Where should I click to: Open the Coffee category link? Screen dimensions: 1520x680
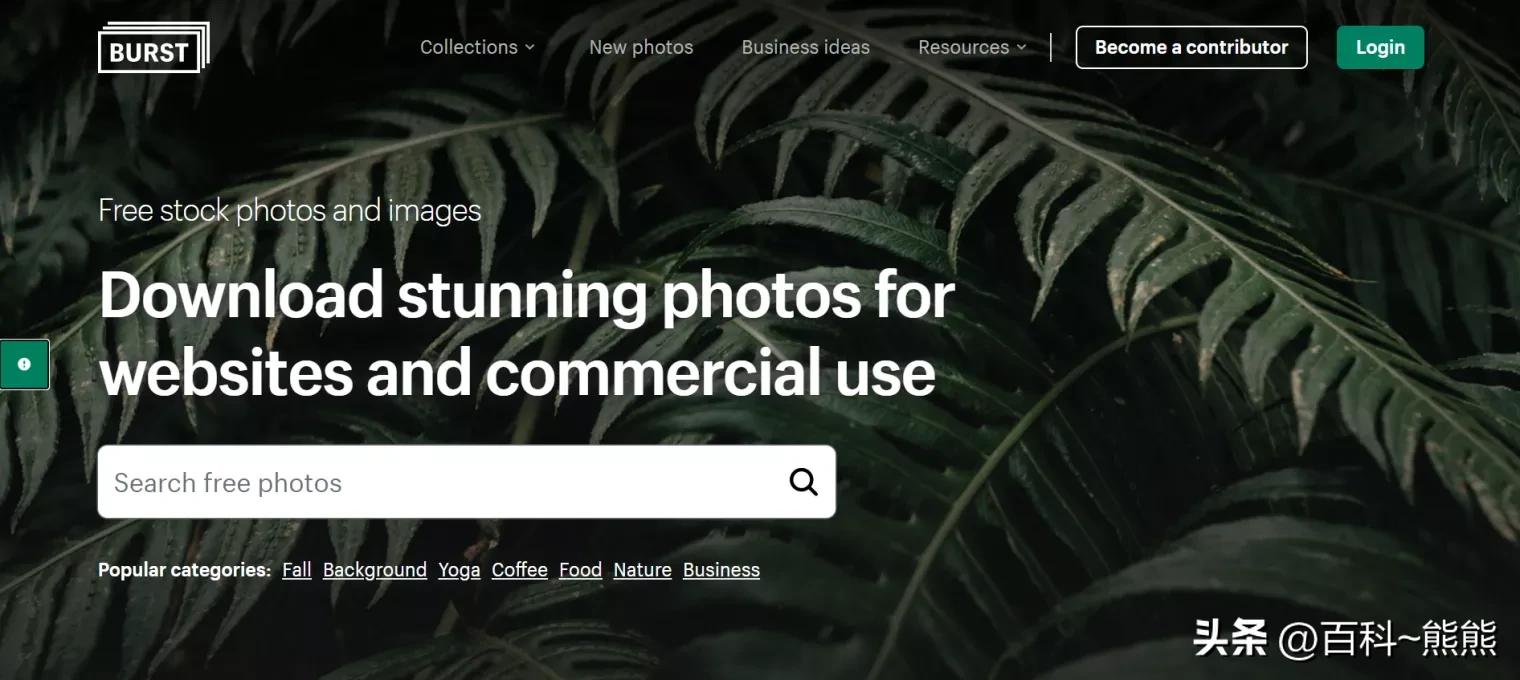[x=520, y=570]
